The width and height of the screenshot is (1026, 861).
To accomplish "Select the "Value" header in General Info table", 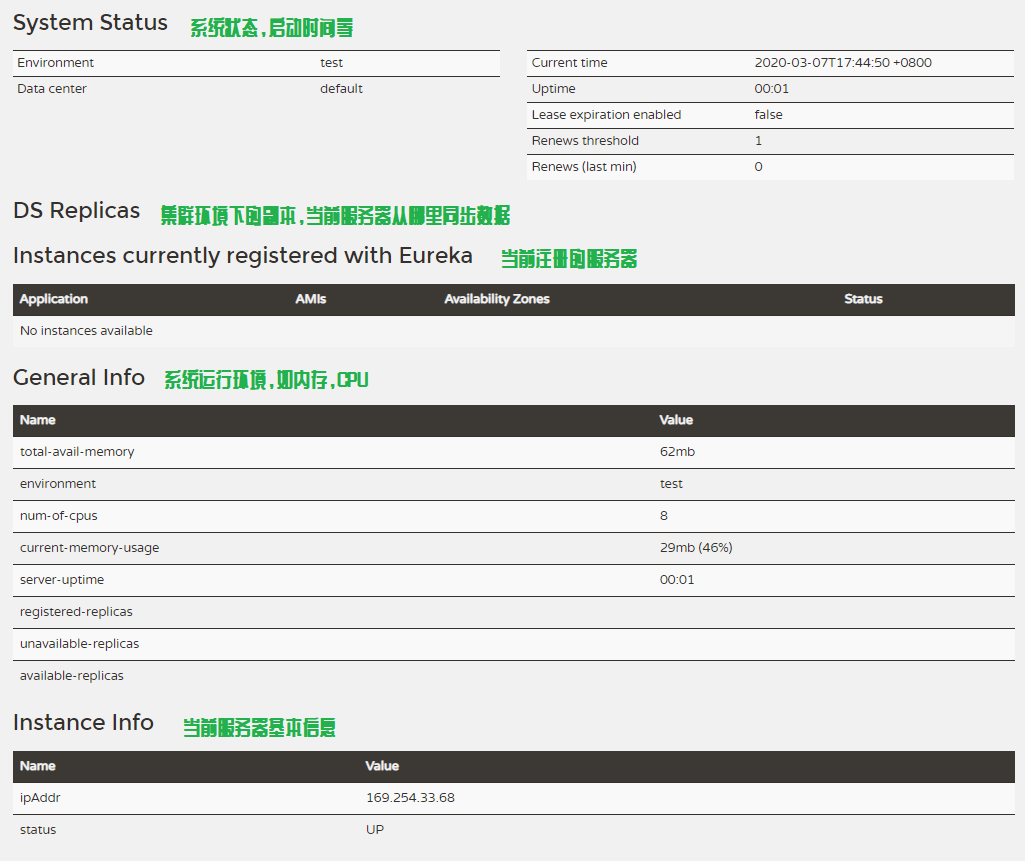I will (x=676, y=420).
